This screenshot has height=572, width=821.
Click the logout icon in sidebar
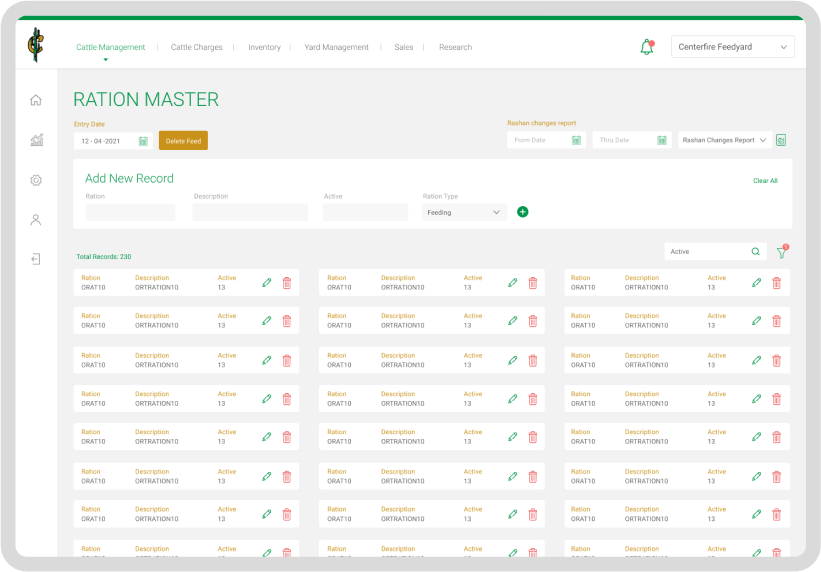point(36,260)
